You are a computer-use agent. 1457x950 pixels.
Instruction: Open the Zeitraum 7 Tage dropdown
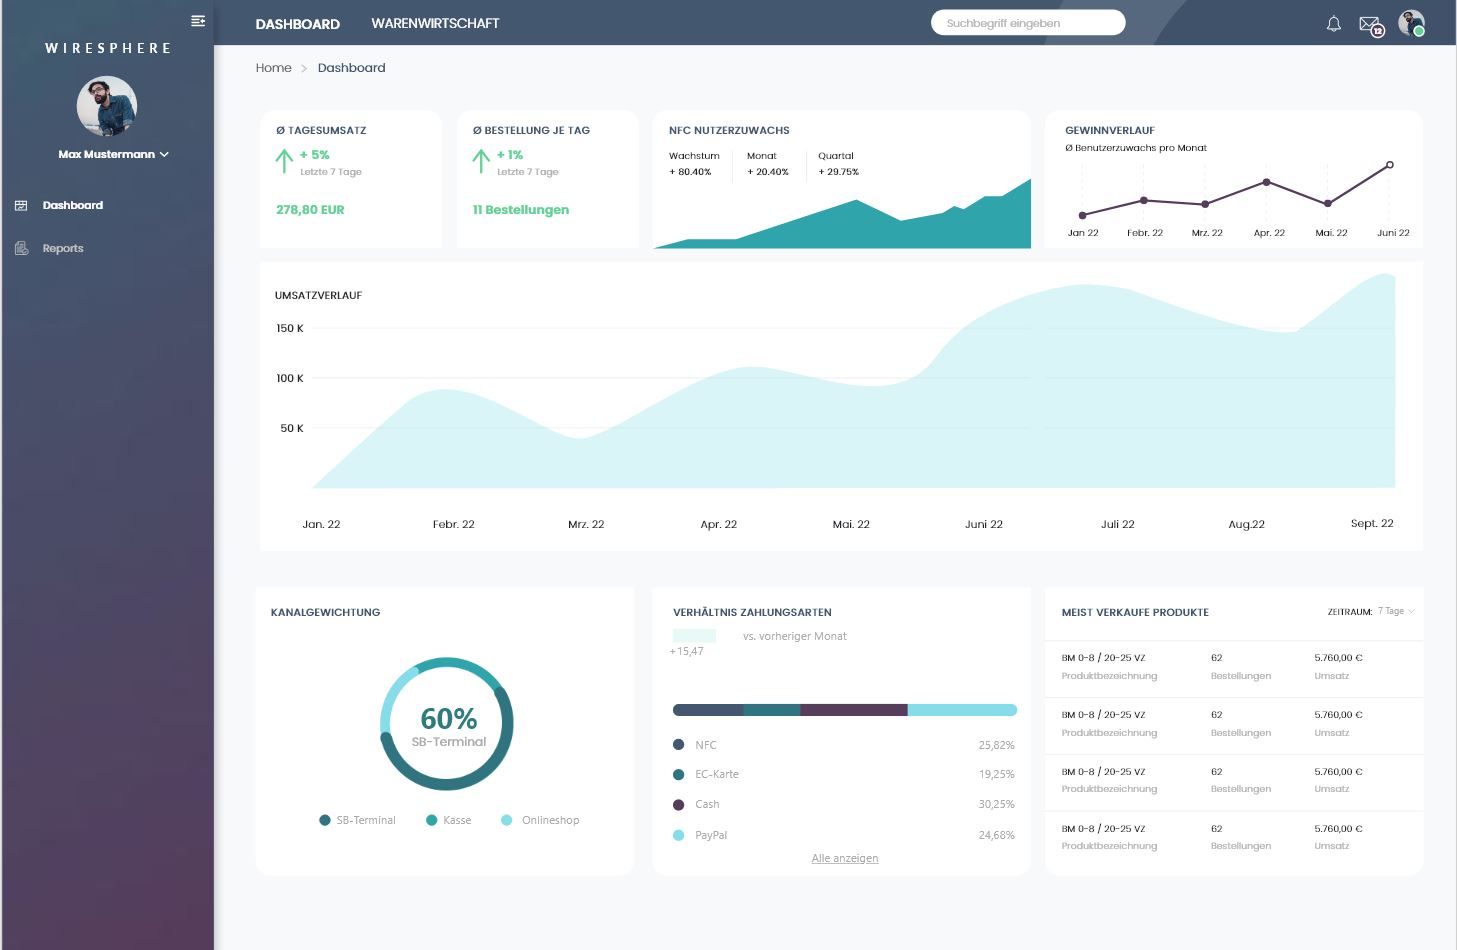(1396, 611)
